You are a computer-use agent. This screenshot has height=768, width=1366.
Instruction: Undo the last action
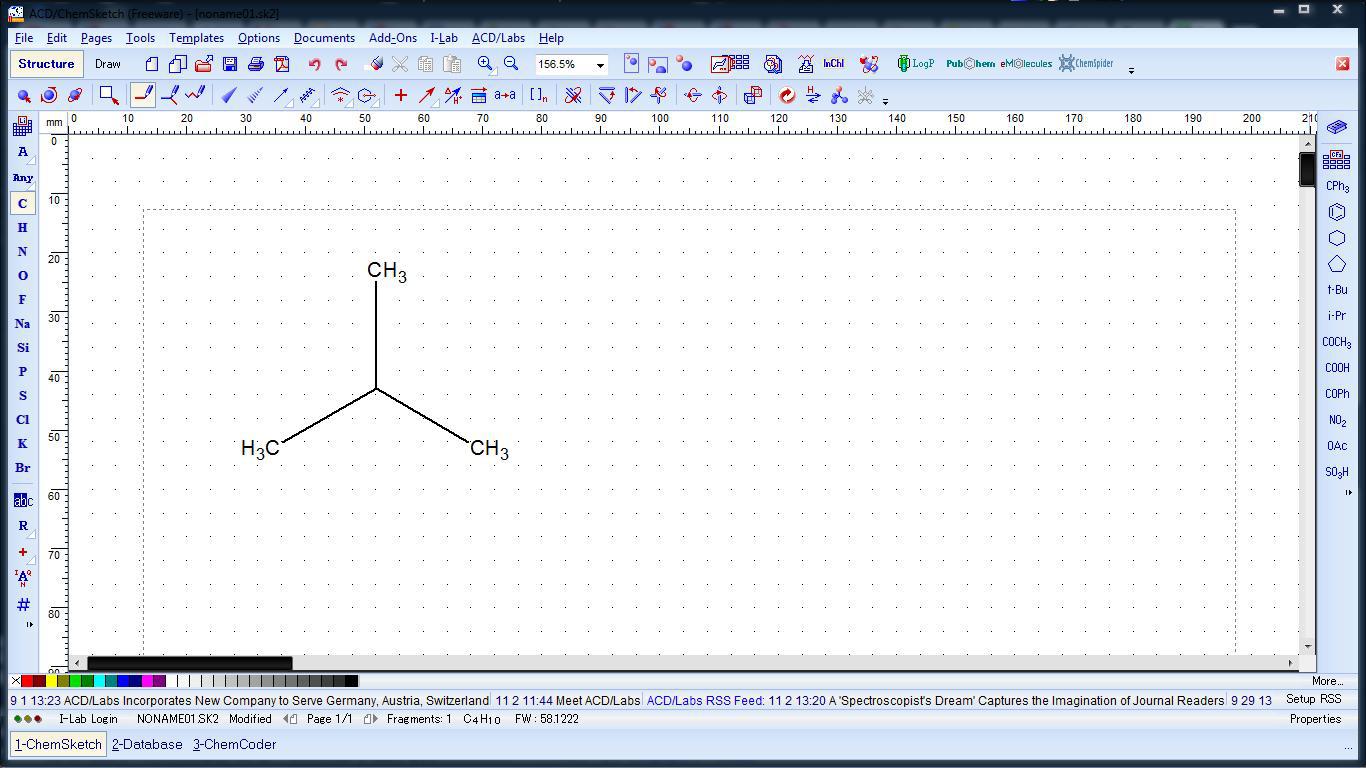314,64
